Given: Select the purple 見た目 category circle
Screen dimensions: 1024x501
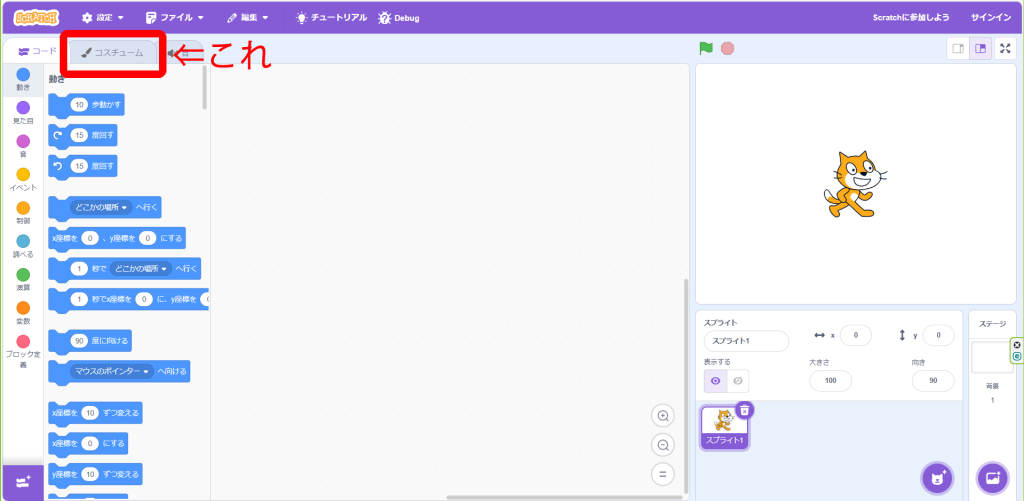Looking at the screenshot, I should 23,108.
